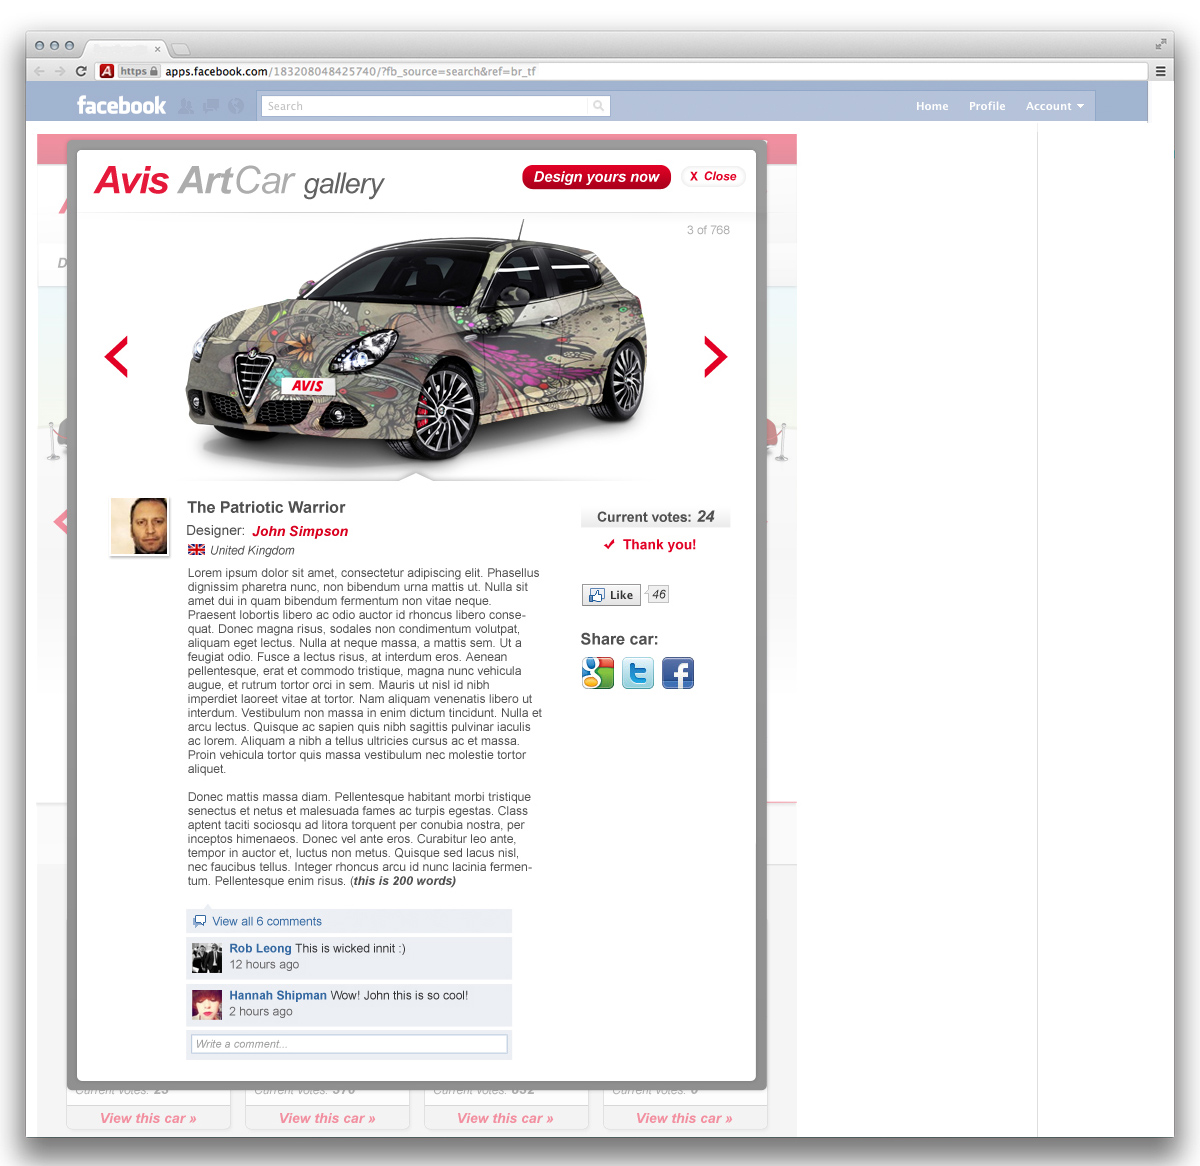Click the Design yours now button

pyautogui.click(x=596, y=177)
